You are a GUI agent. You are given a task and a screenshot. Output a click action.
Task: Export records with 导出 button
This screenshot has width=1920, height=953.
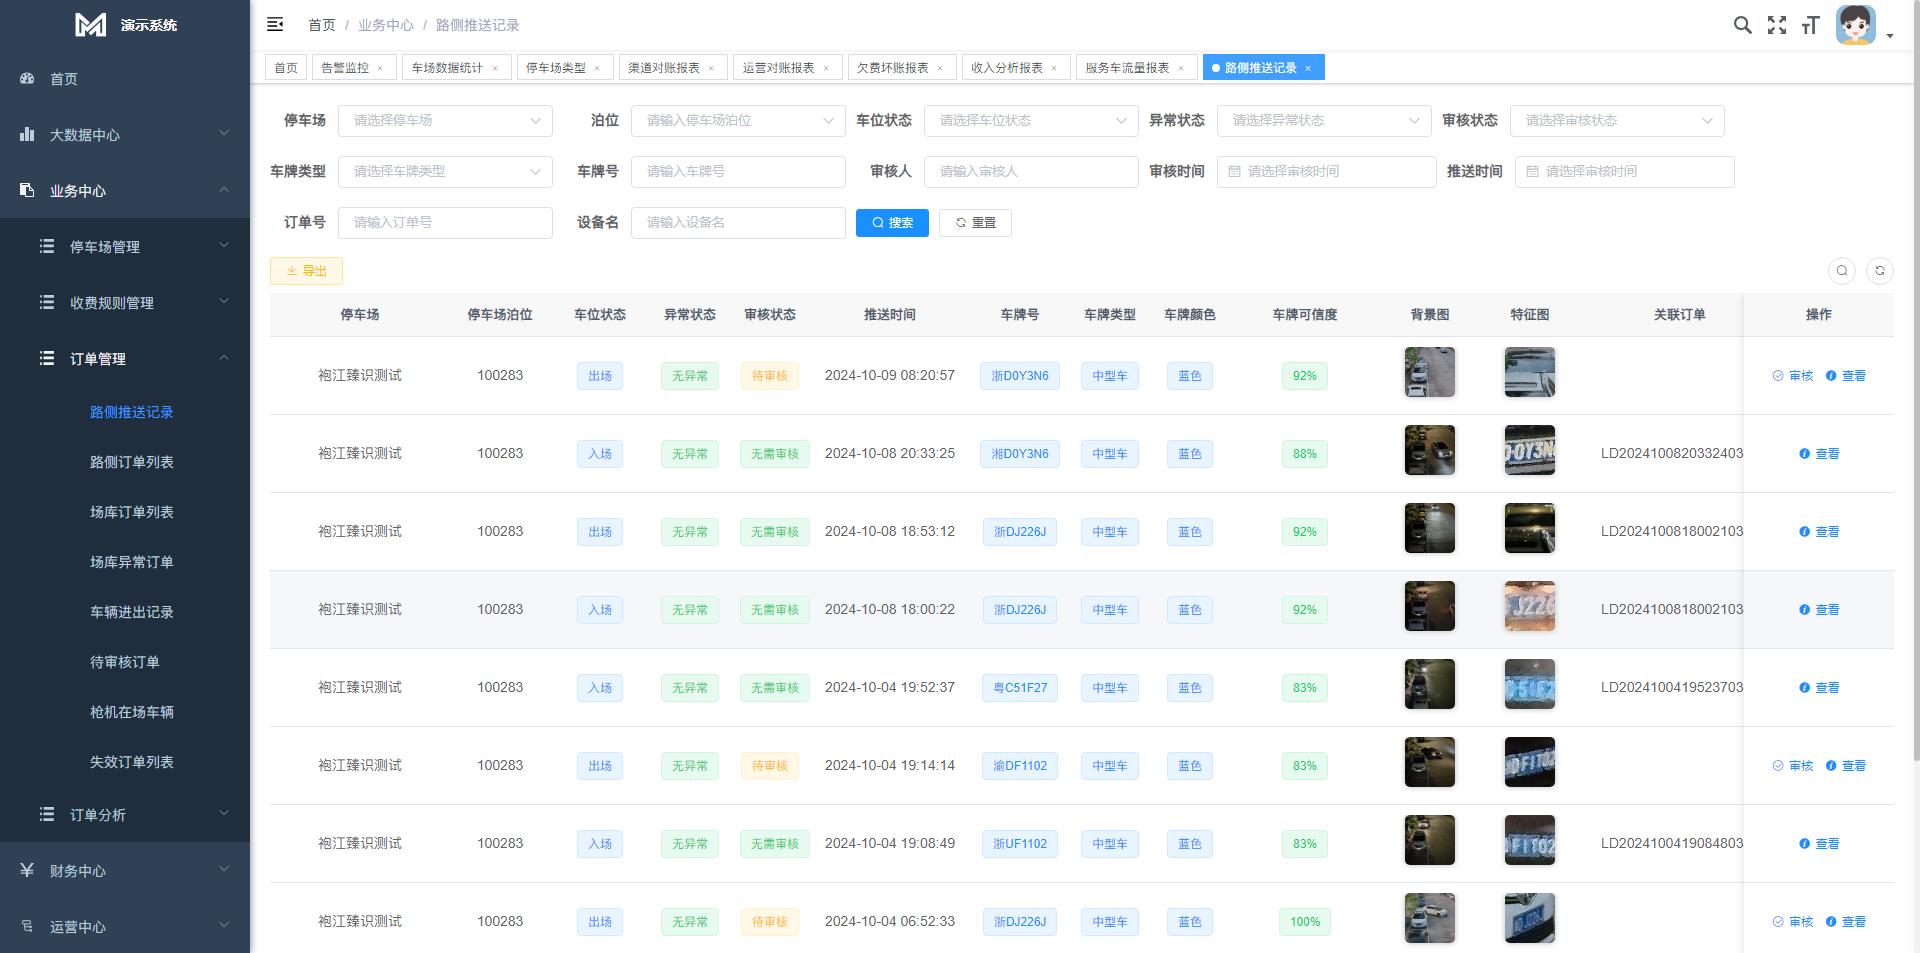point(306,271)
